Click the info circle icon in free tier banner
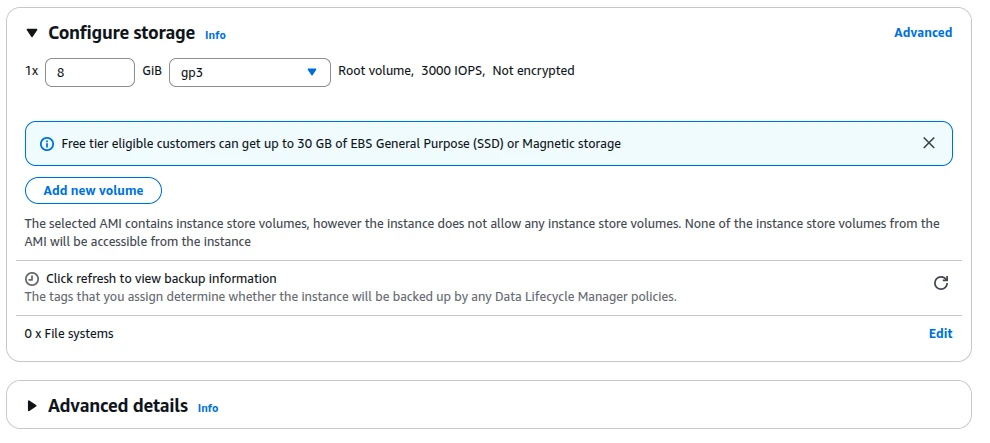Viewport: 990px width, 443px height. point(47,144)
